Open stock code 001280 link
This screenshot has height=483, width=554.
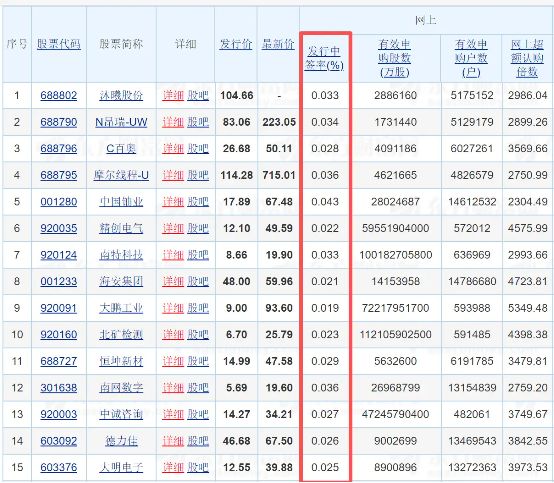coord(59,202)
